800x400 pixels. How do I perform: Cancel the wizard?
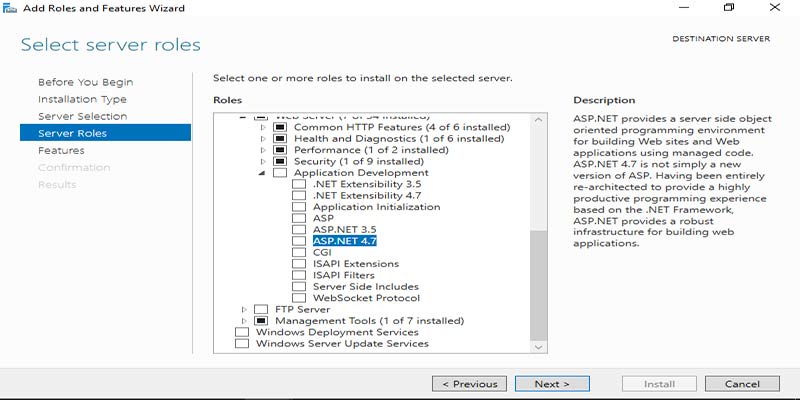(742, 384)
